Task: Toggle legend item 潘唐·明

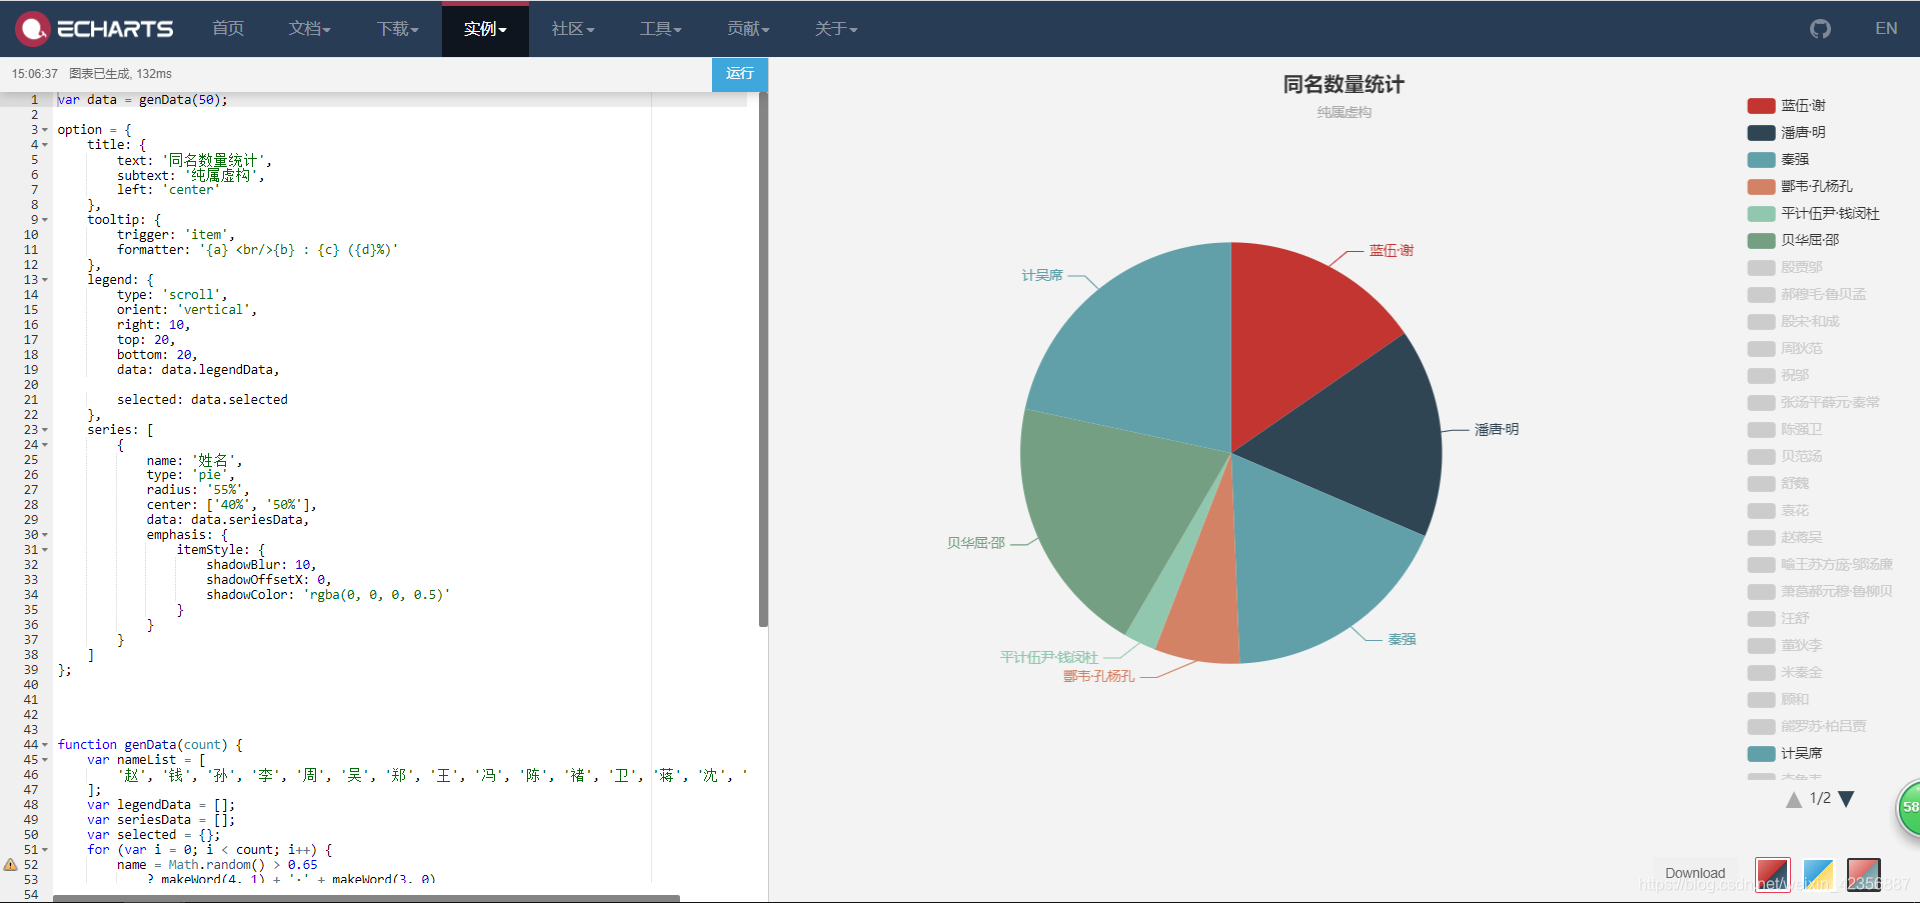Action: click(x=1786, y=133)
